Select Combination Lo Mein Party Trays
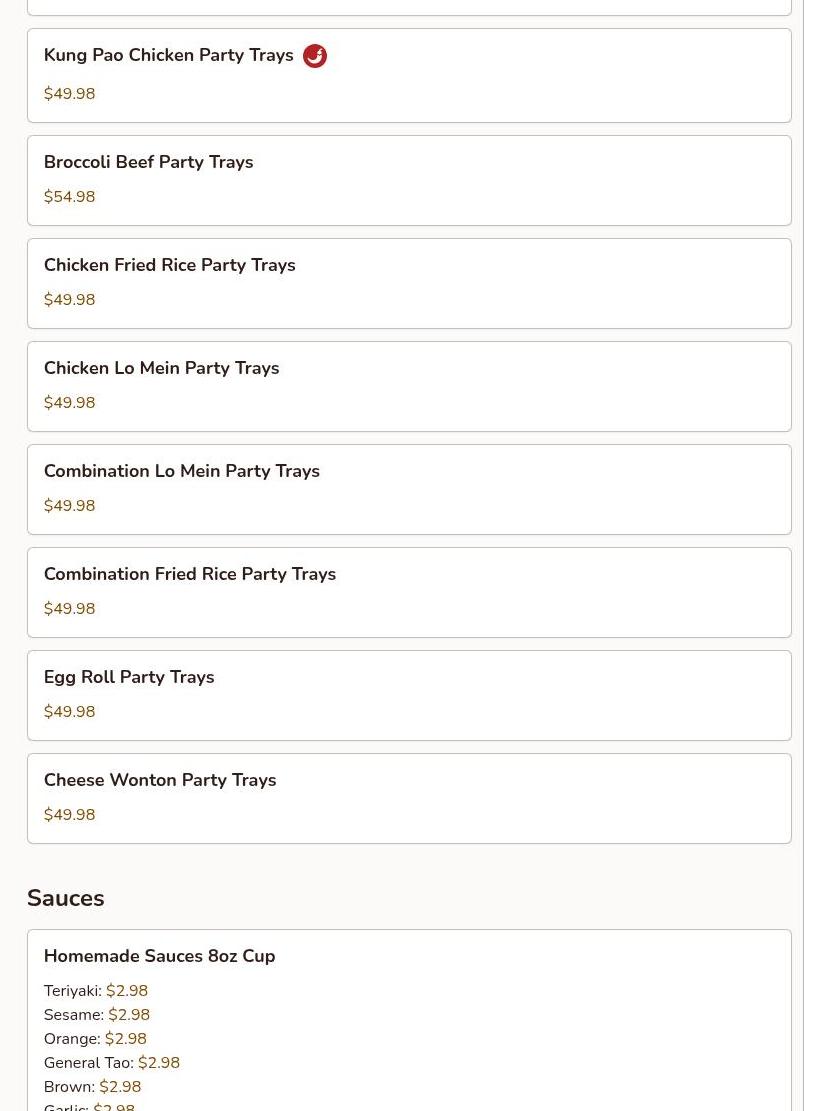824x1111 pixels. 181,471
